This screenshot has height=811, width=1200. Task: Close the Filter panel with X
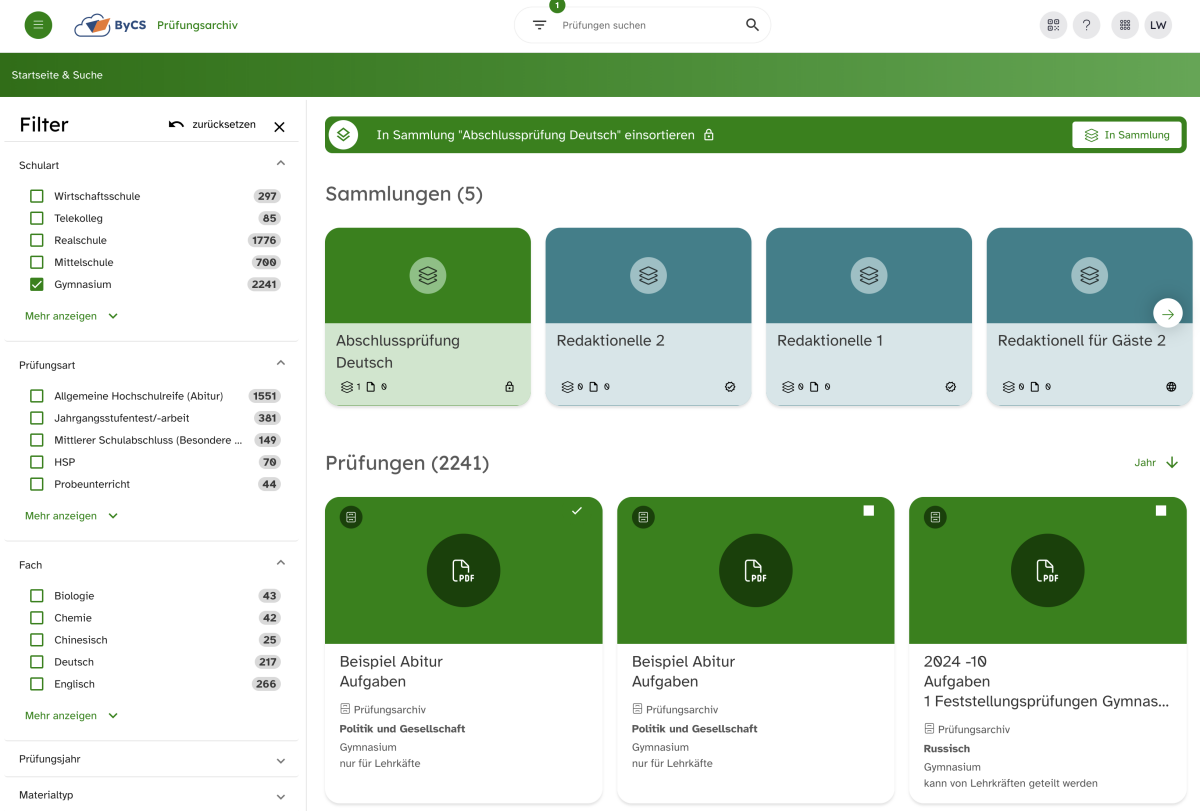(x=279, y=127)
